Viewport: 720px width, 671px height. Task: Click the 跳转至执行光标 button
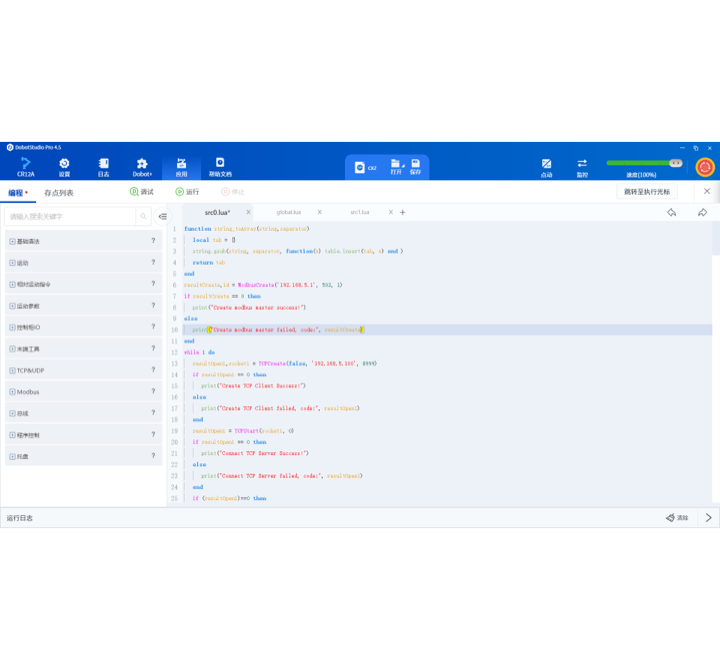(647, 191)
